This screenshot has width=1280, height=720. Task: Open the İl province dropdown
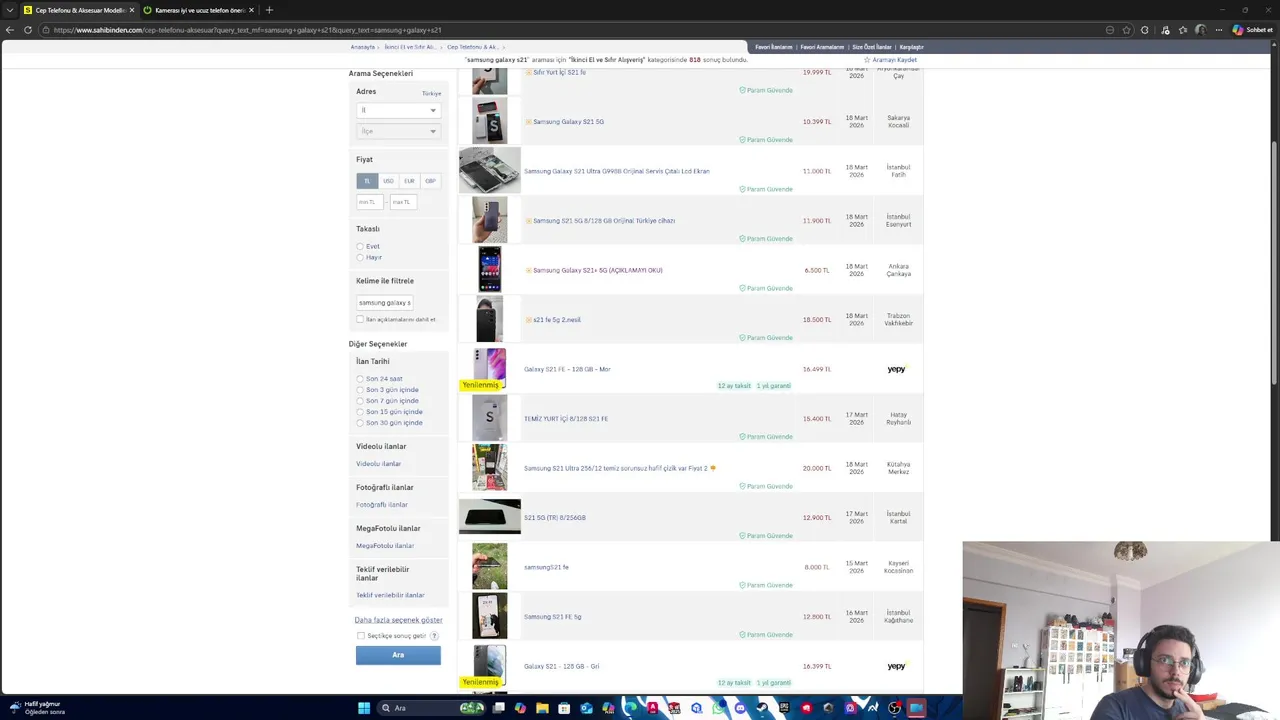tap(398, 110)
